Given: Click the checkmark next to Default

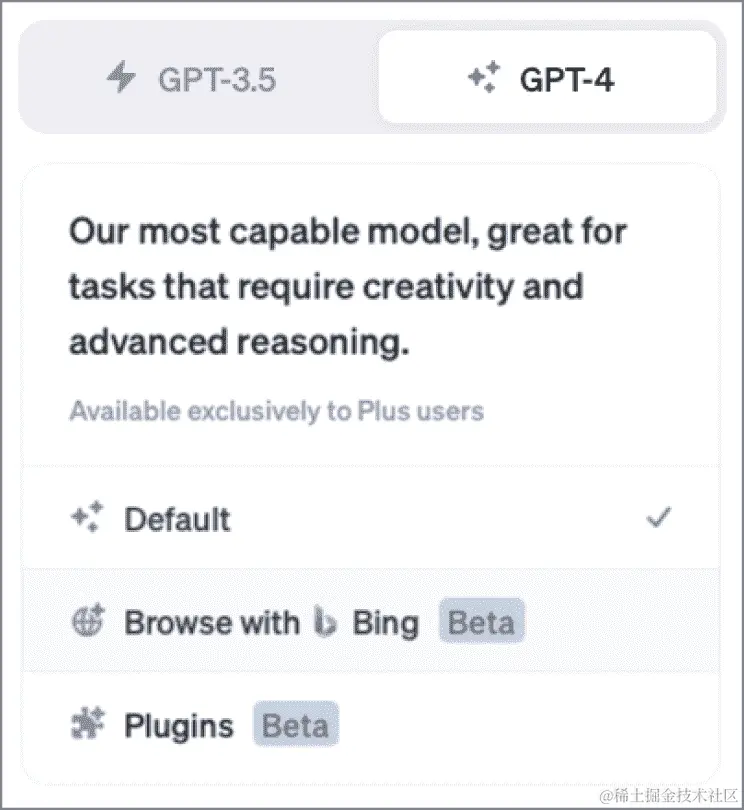Looking at the screenshot, I should coord(659,517).
